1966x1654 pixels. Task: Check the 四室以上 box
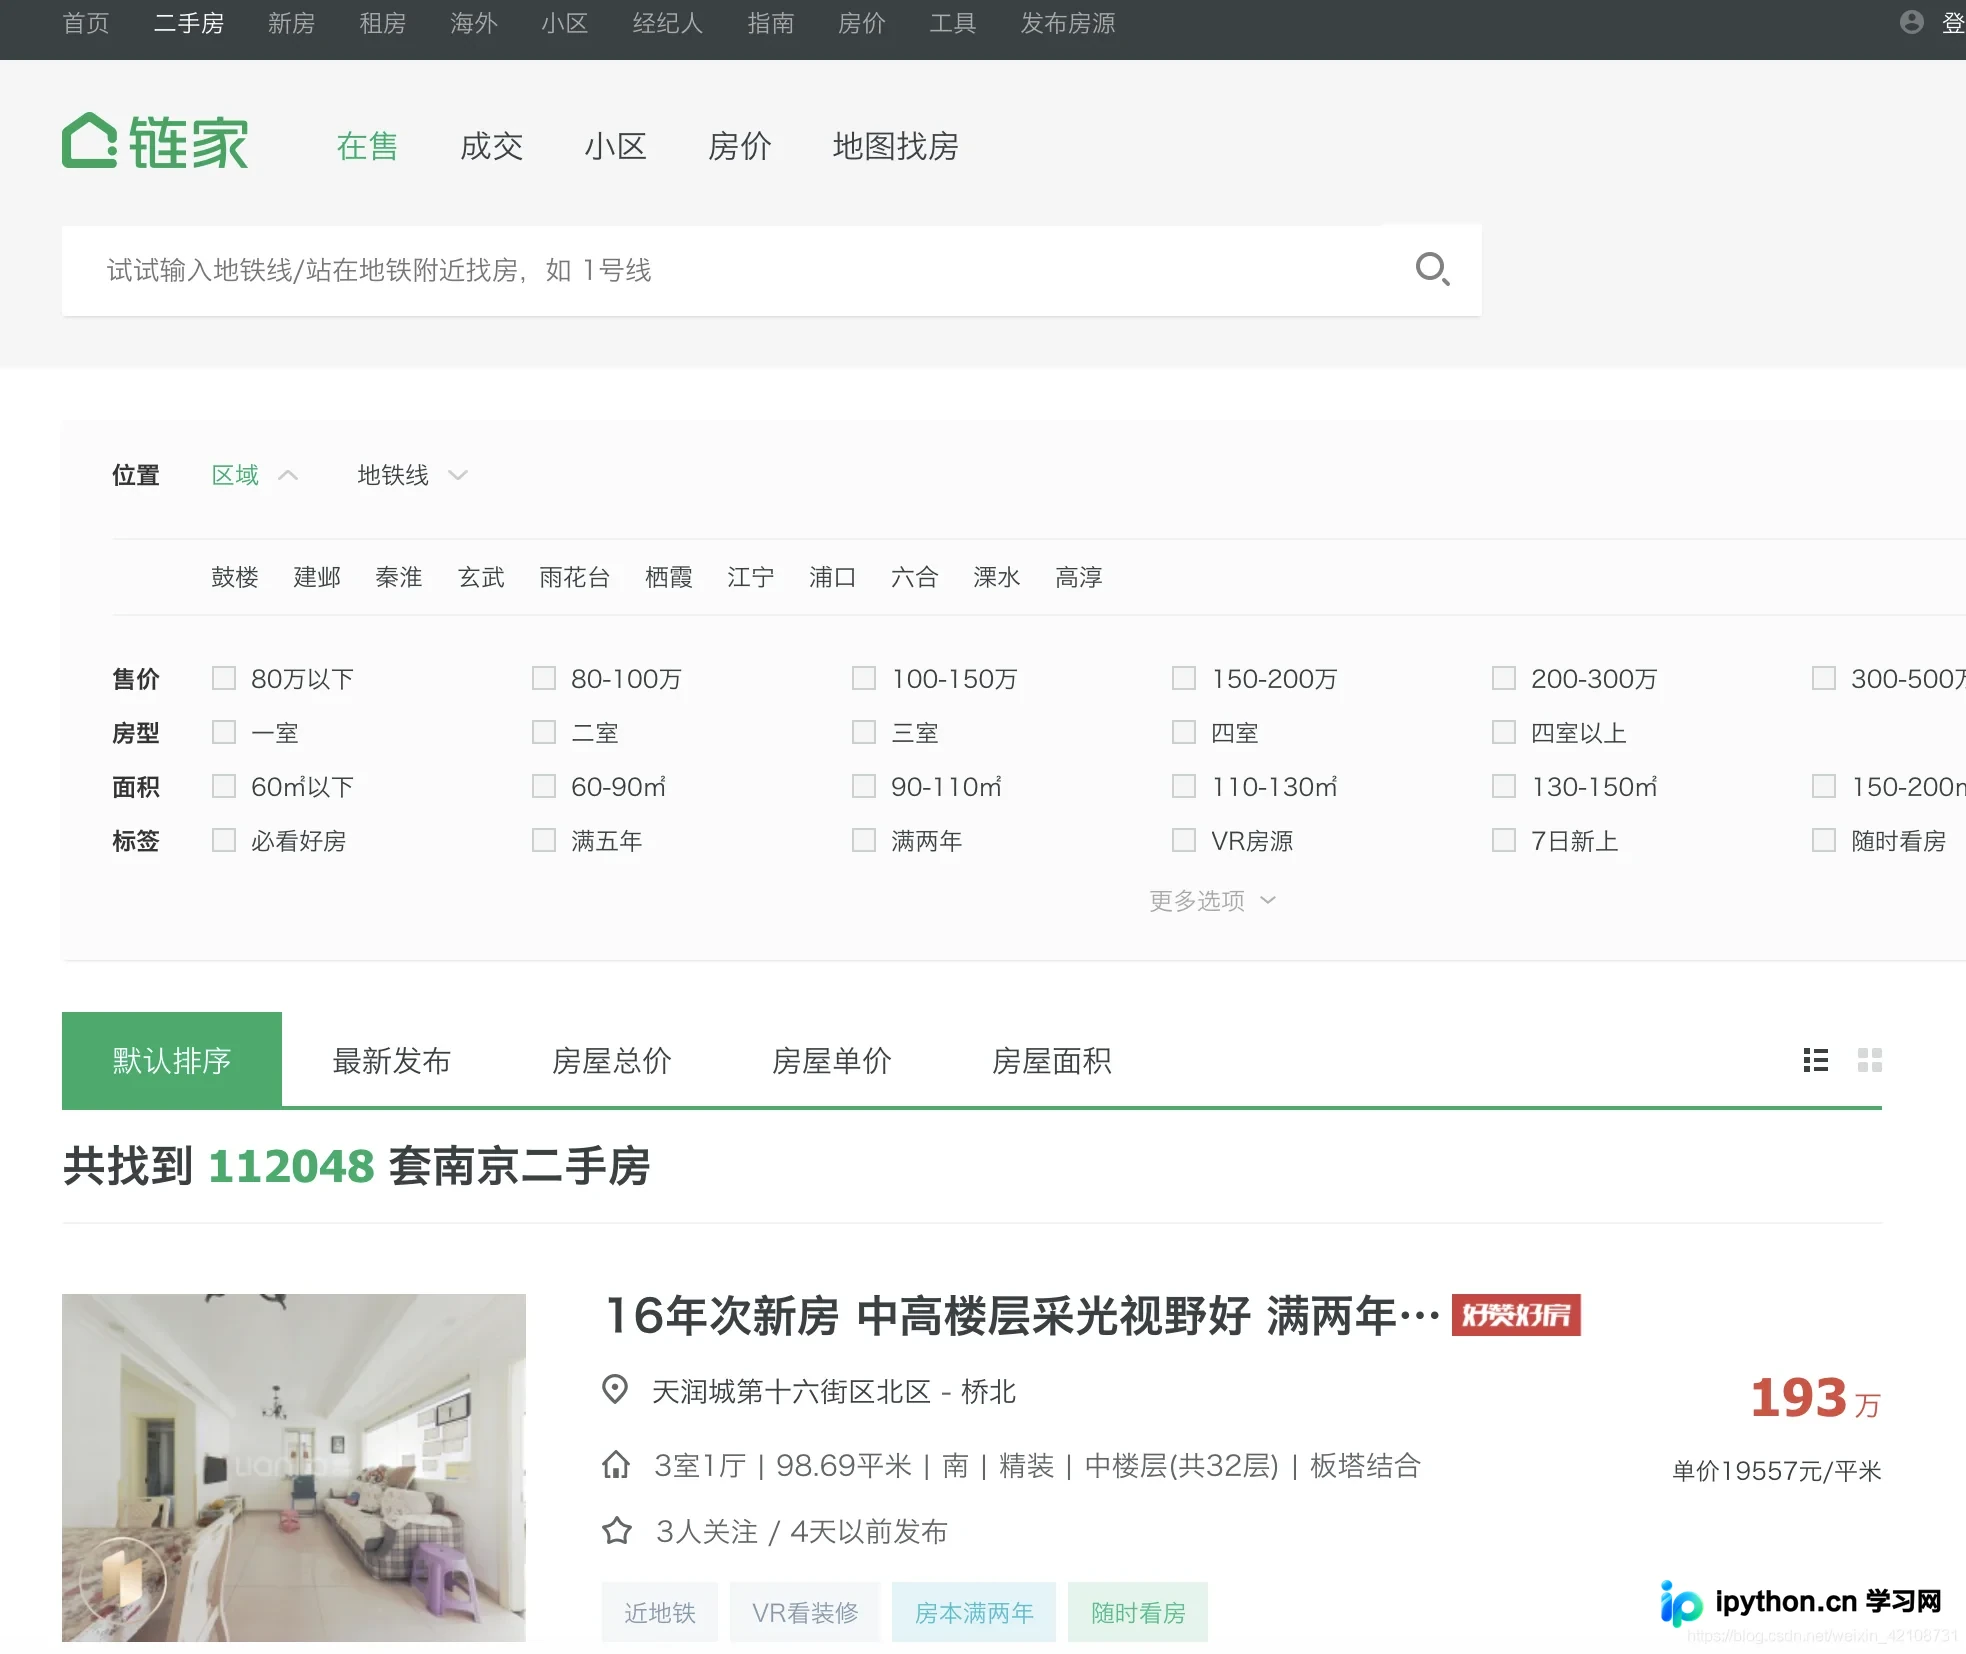1504,732
